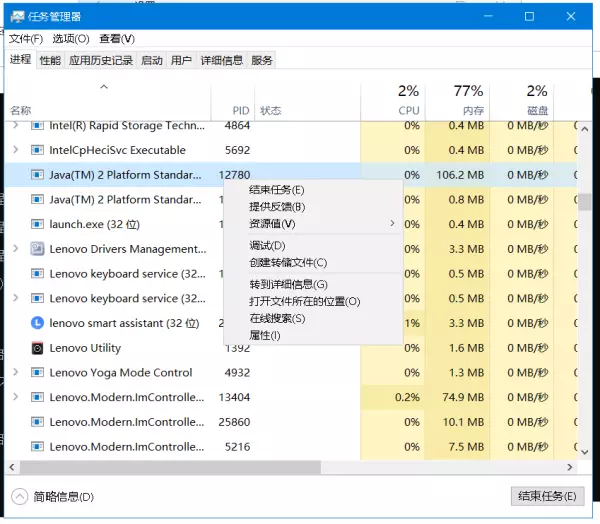Select the 进程 tab
600x524 pixels.
point(20,59)
